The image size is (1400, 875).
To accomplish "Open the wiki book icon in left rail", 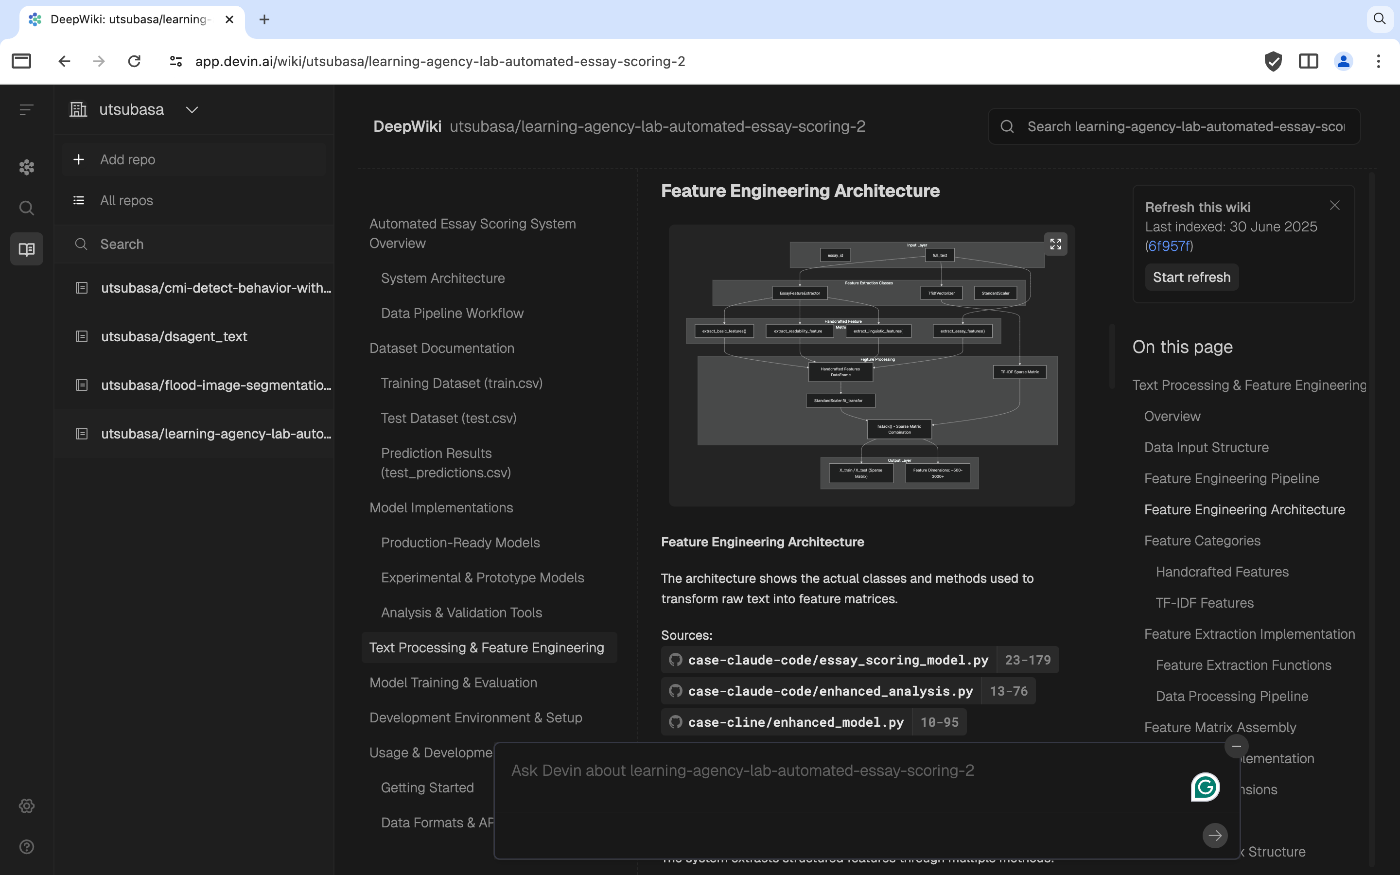I will point(27,249).
